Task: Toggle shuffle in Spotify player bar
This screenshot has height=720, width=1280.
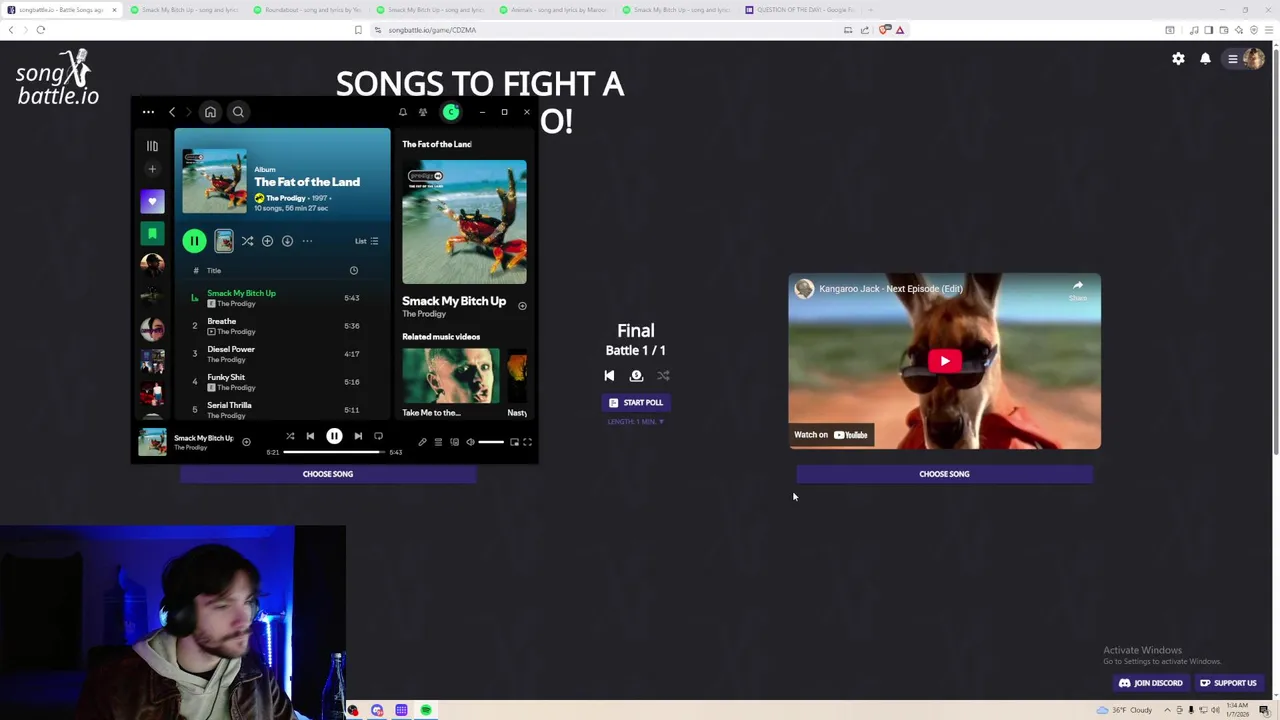Action: point(290,436)
